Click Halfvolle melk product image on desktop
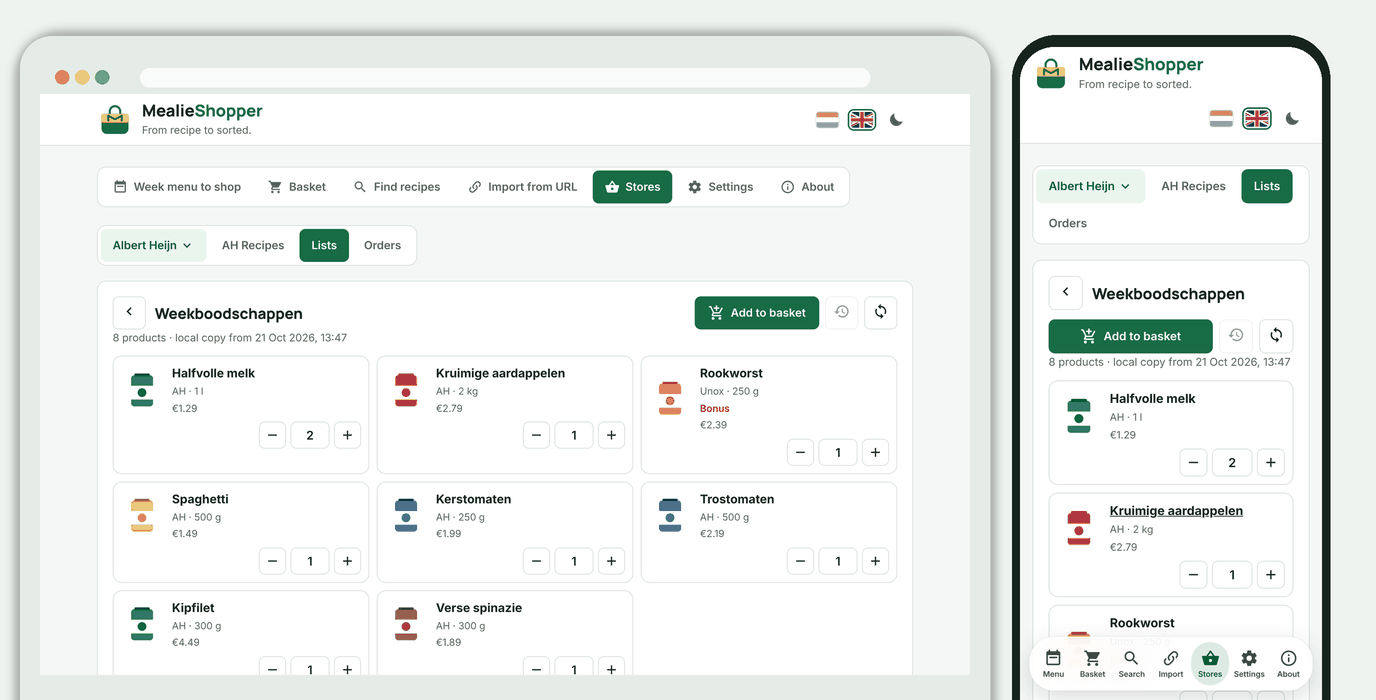 pyautogui.click(x=142, y=390)
